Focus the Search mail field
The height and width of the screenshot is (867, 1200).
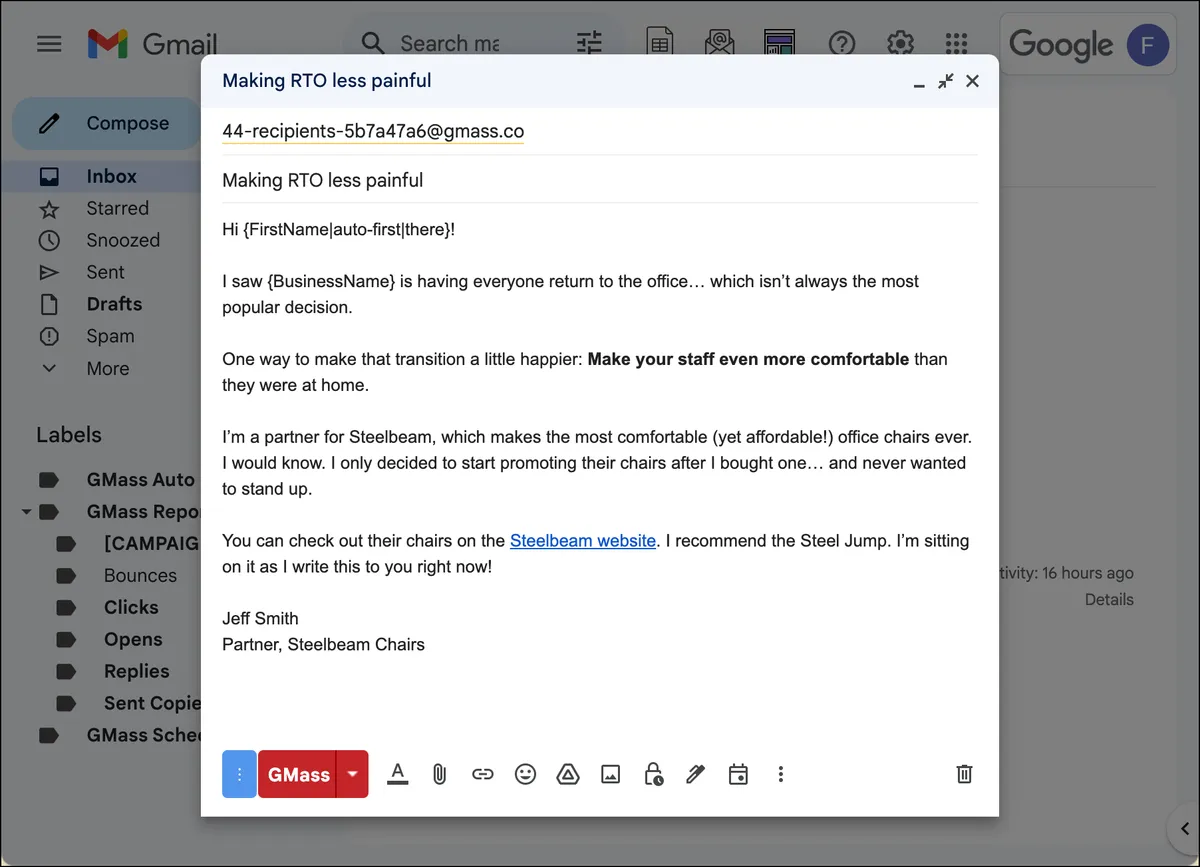coord(449,43)
